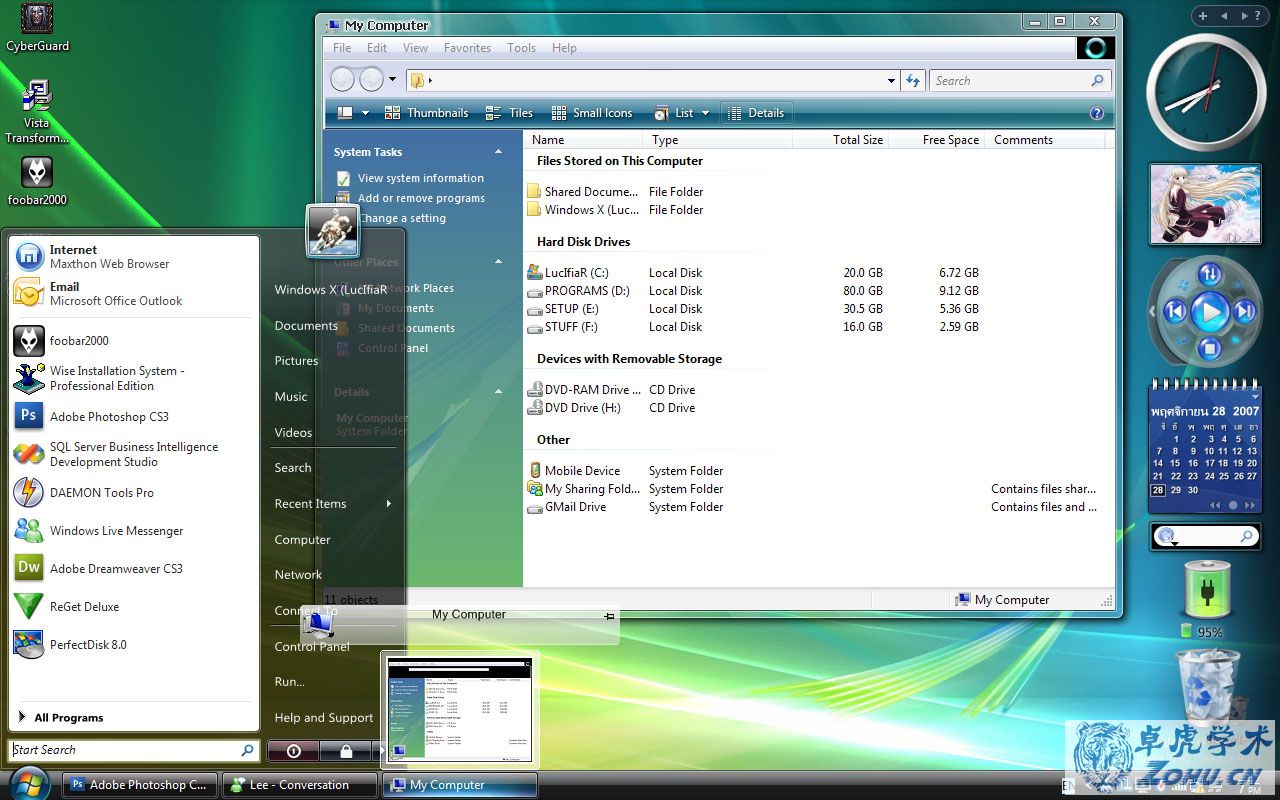Screen dimensions: 1280x800
Task: Open SQL Server Business Intelligence Development Studio
Action: 133,454
